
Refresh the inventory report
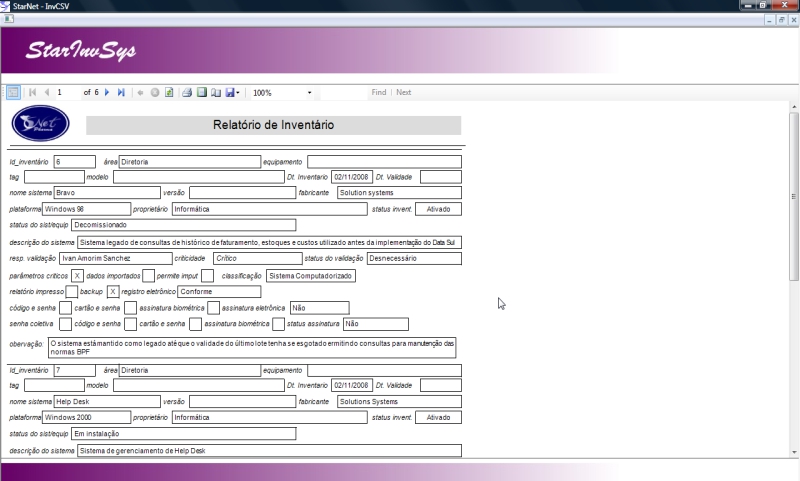pyautogui.click(x=170, y=93)
